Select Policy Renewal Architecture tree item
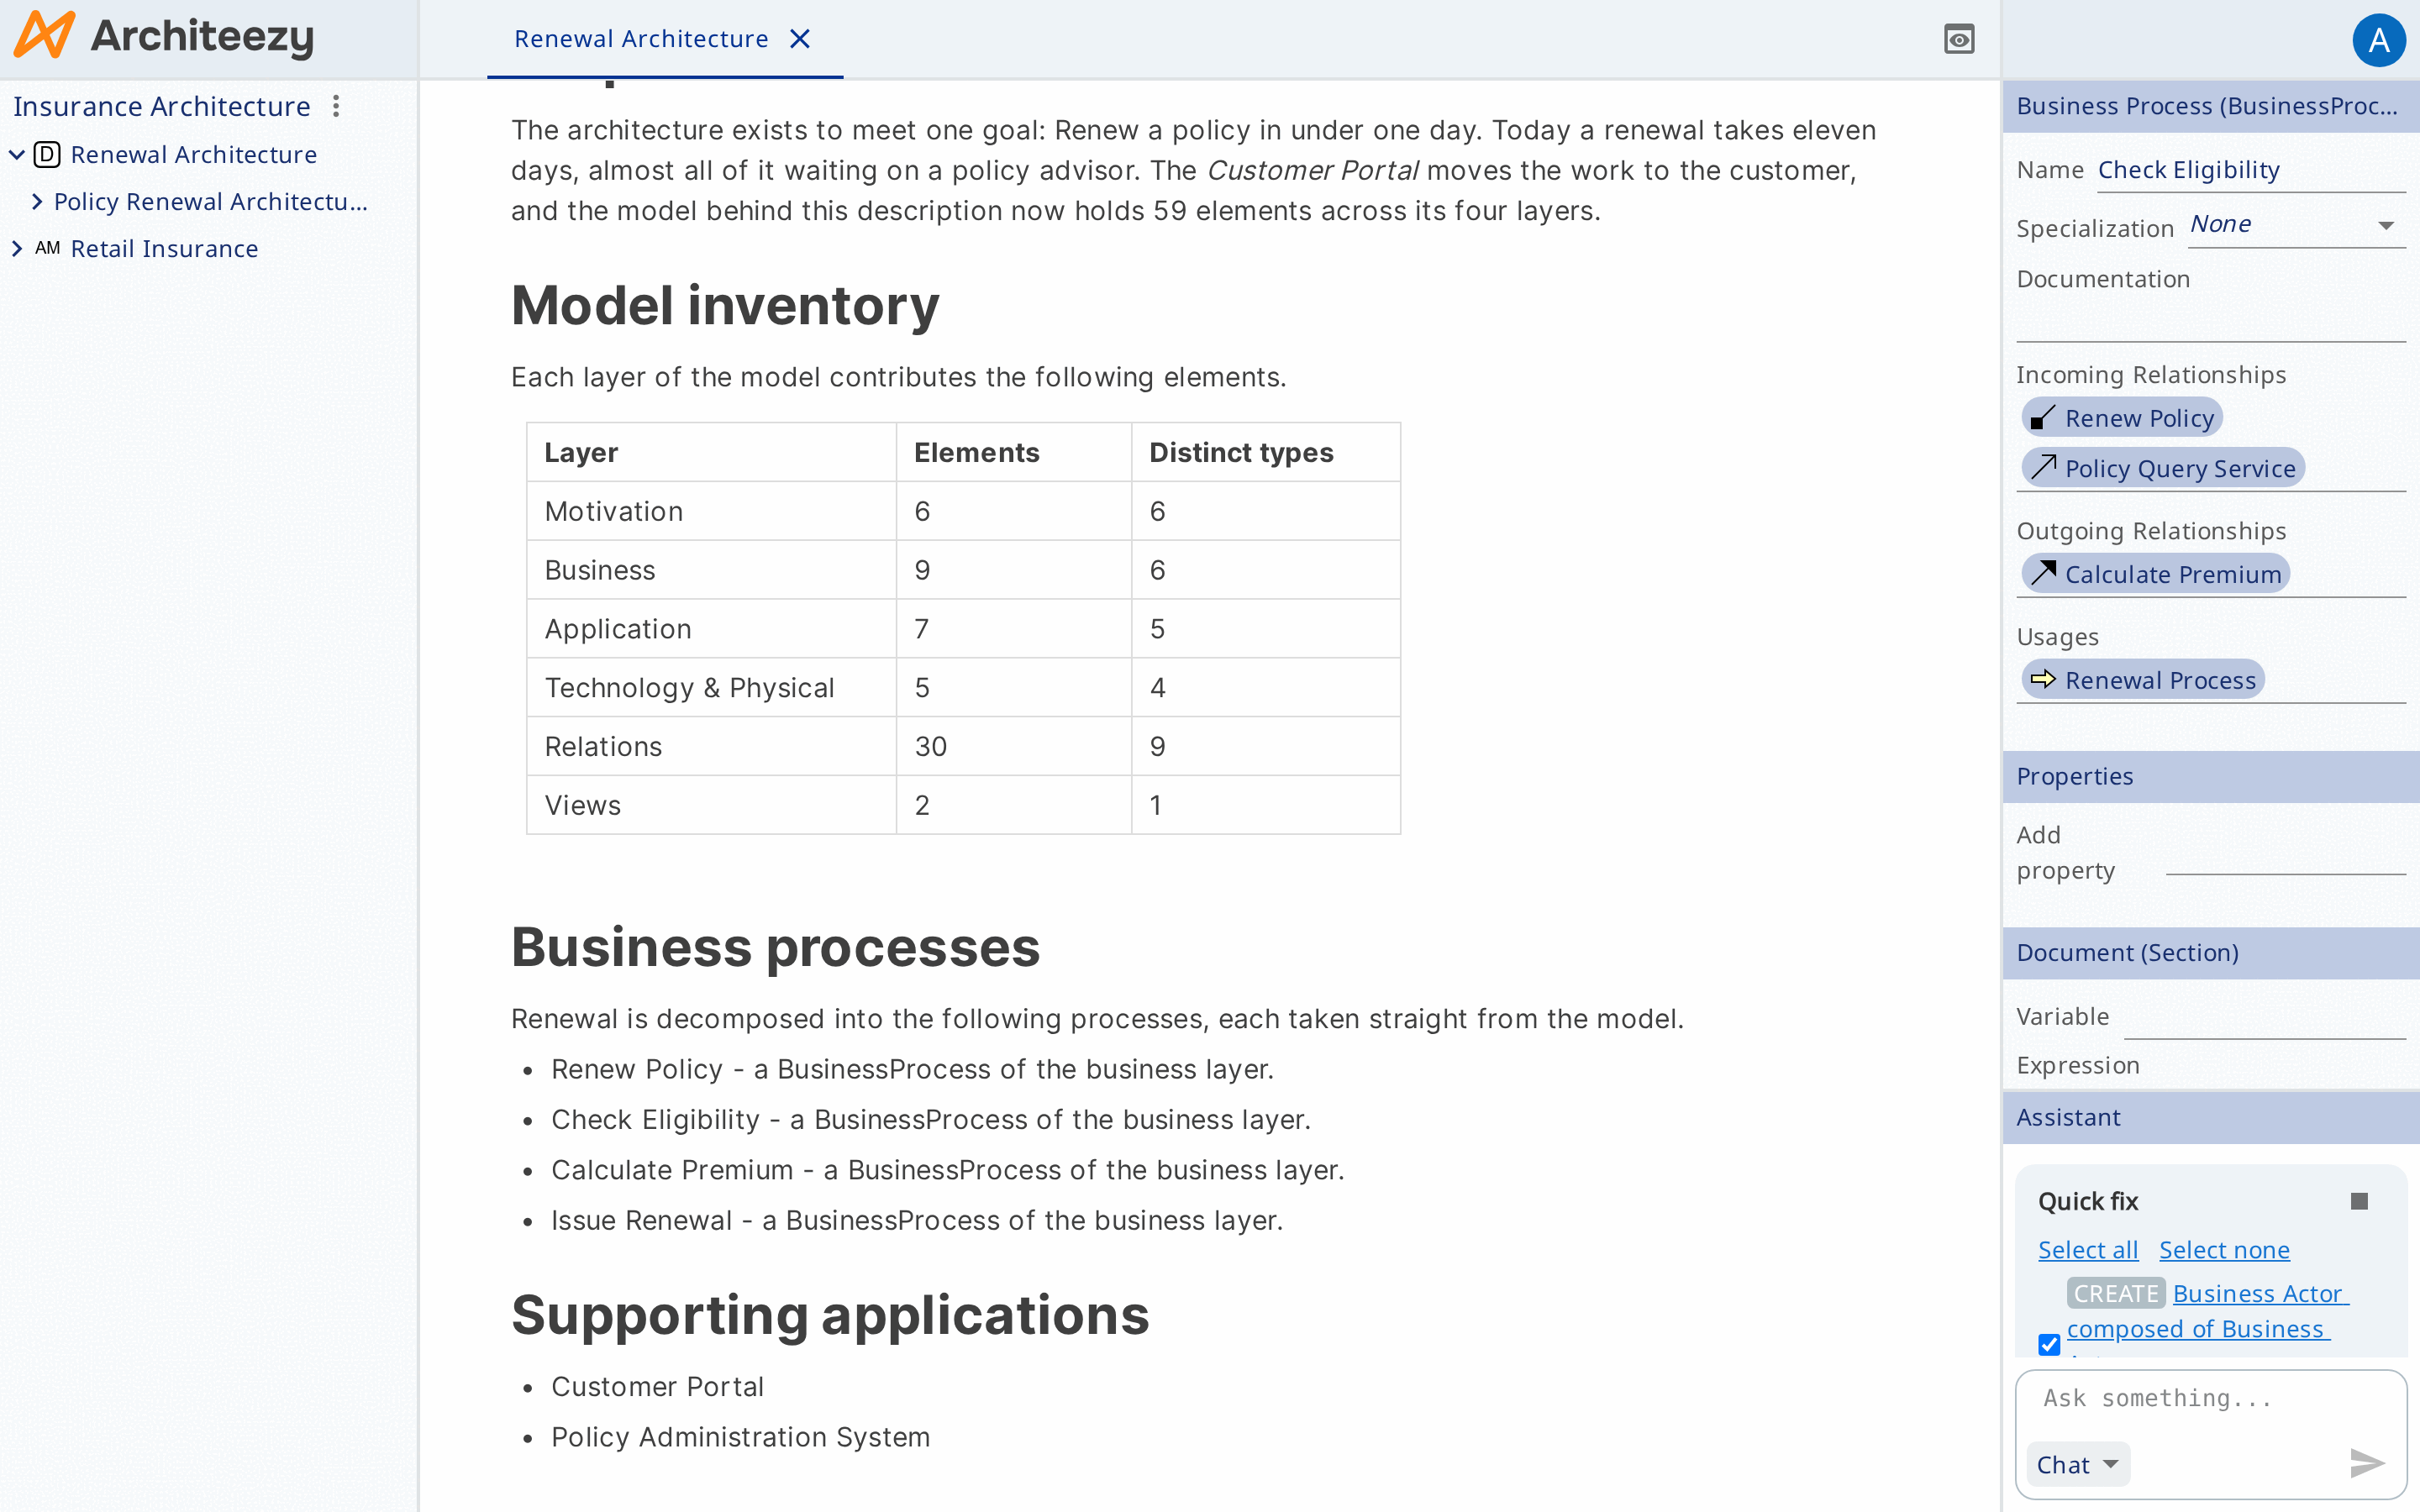2420x1512 pixels. coord(210,202)
